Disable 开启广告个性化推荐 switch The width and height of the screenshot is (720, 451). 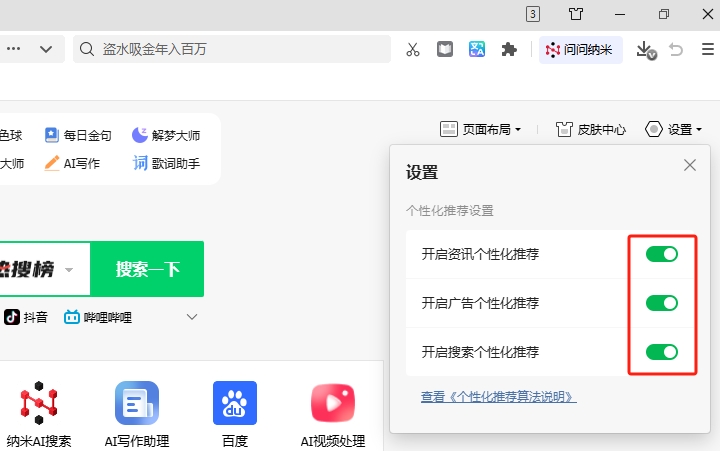point(661,303)
